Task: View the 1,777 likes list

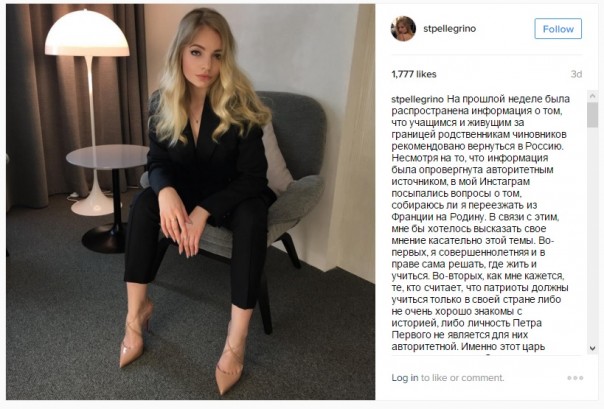Action: pos(414,74)
